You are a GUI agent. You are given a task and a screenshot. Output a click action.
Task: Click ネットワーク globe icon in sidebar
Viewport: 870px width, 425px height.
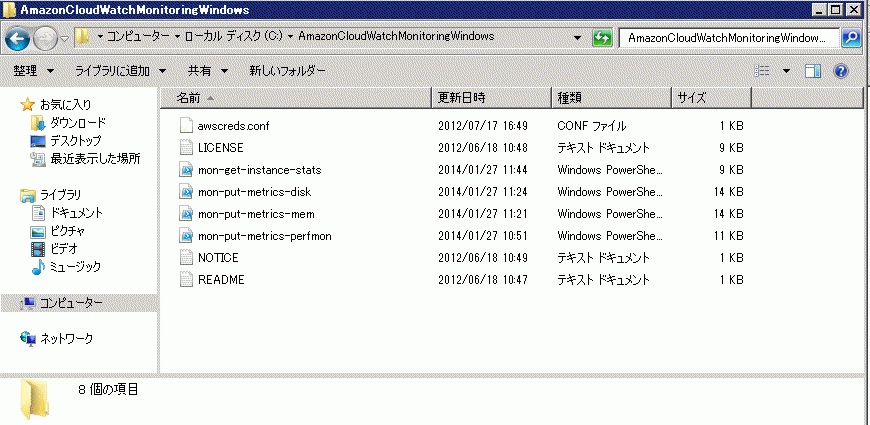point(28,338)
